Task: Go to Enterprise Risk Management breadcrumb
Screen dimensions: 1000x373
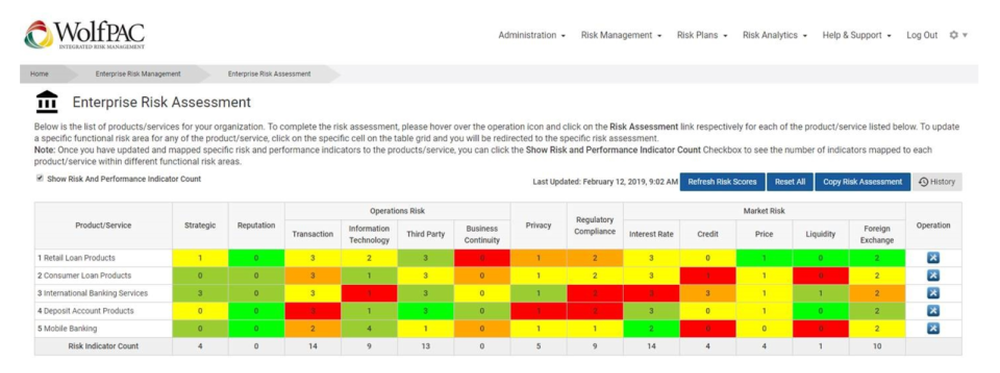Action: coord(138,74)
